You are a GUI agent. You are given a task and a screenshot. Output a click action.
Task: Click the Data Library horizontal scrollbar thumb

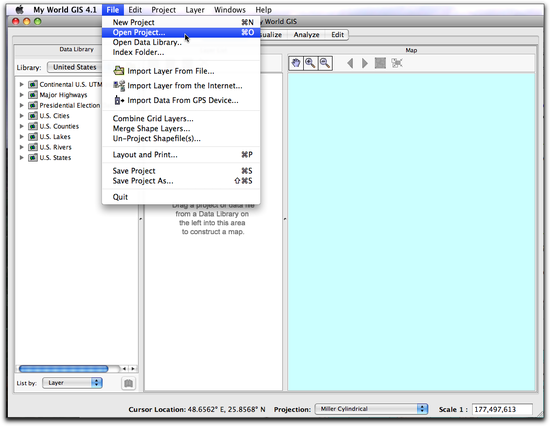coord(63,369)
